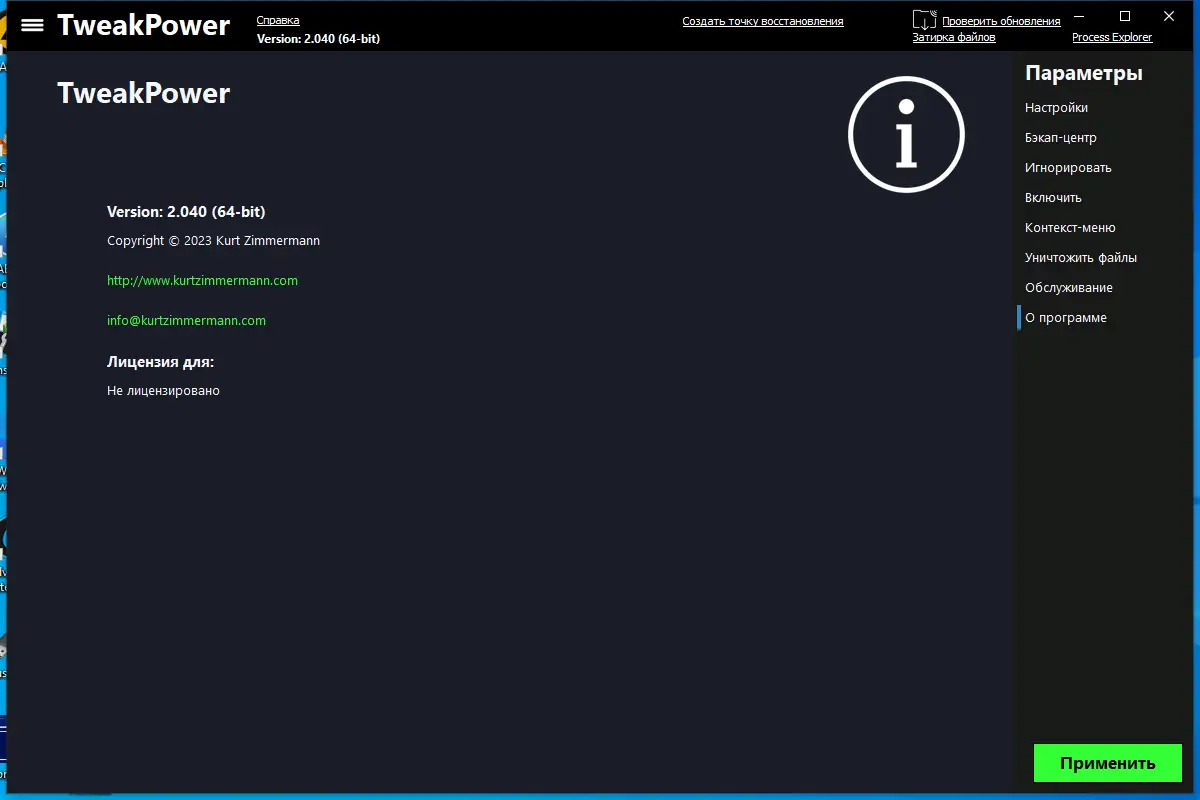Screen dimensions: 1200x800
Task: Select Настройки in Параметры sidebar
Action: [1056, 108]
